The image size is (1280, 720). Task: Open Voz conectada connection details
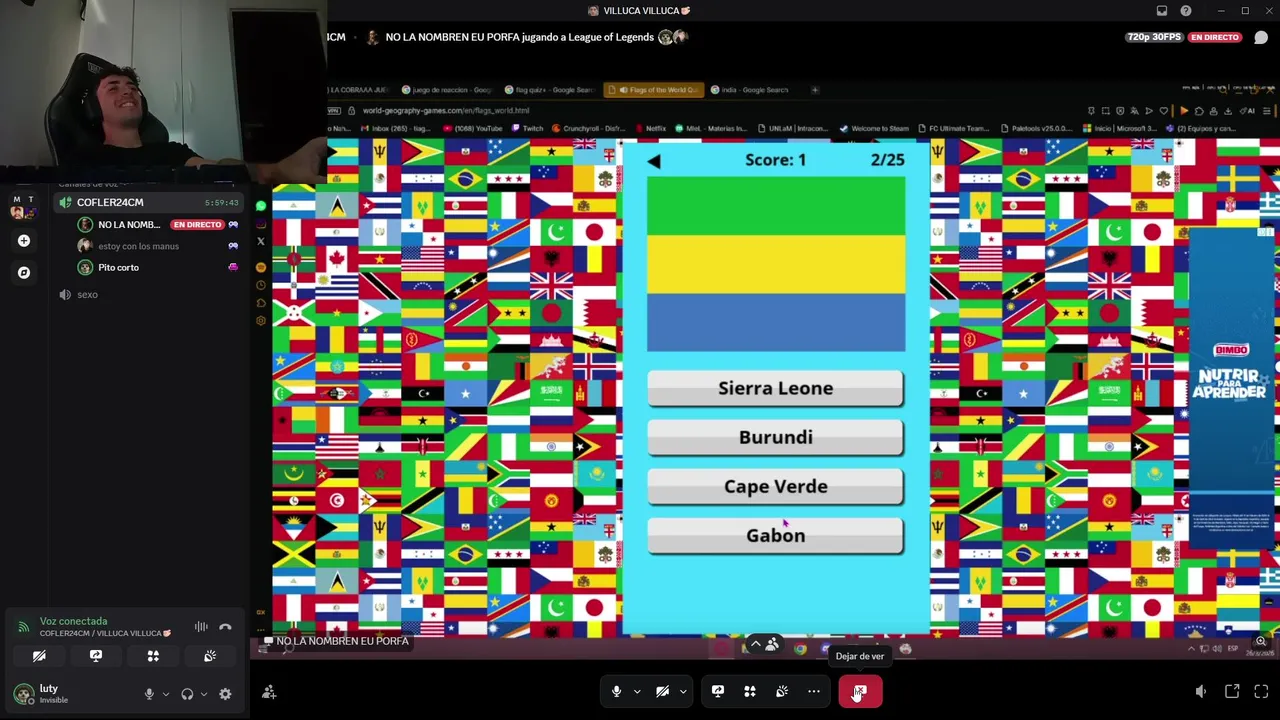73,621
